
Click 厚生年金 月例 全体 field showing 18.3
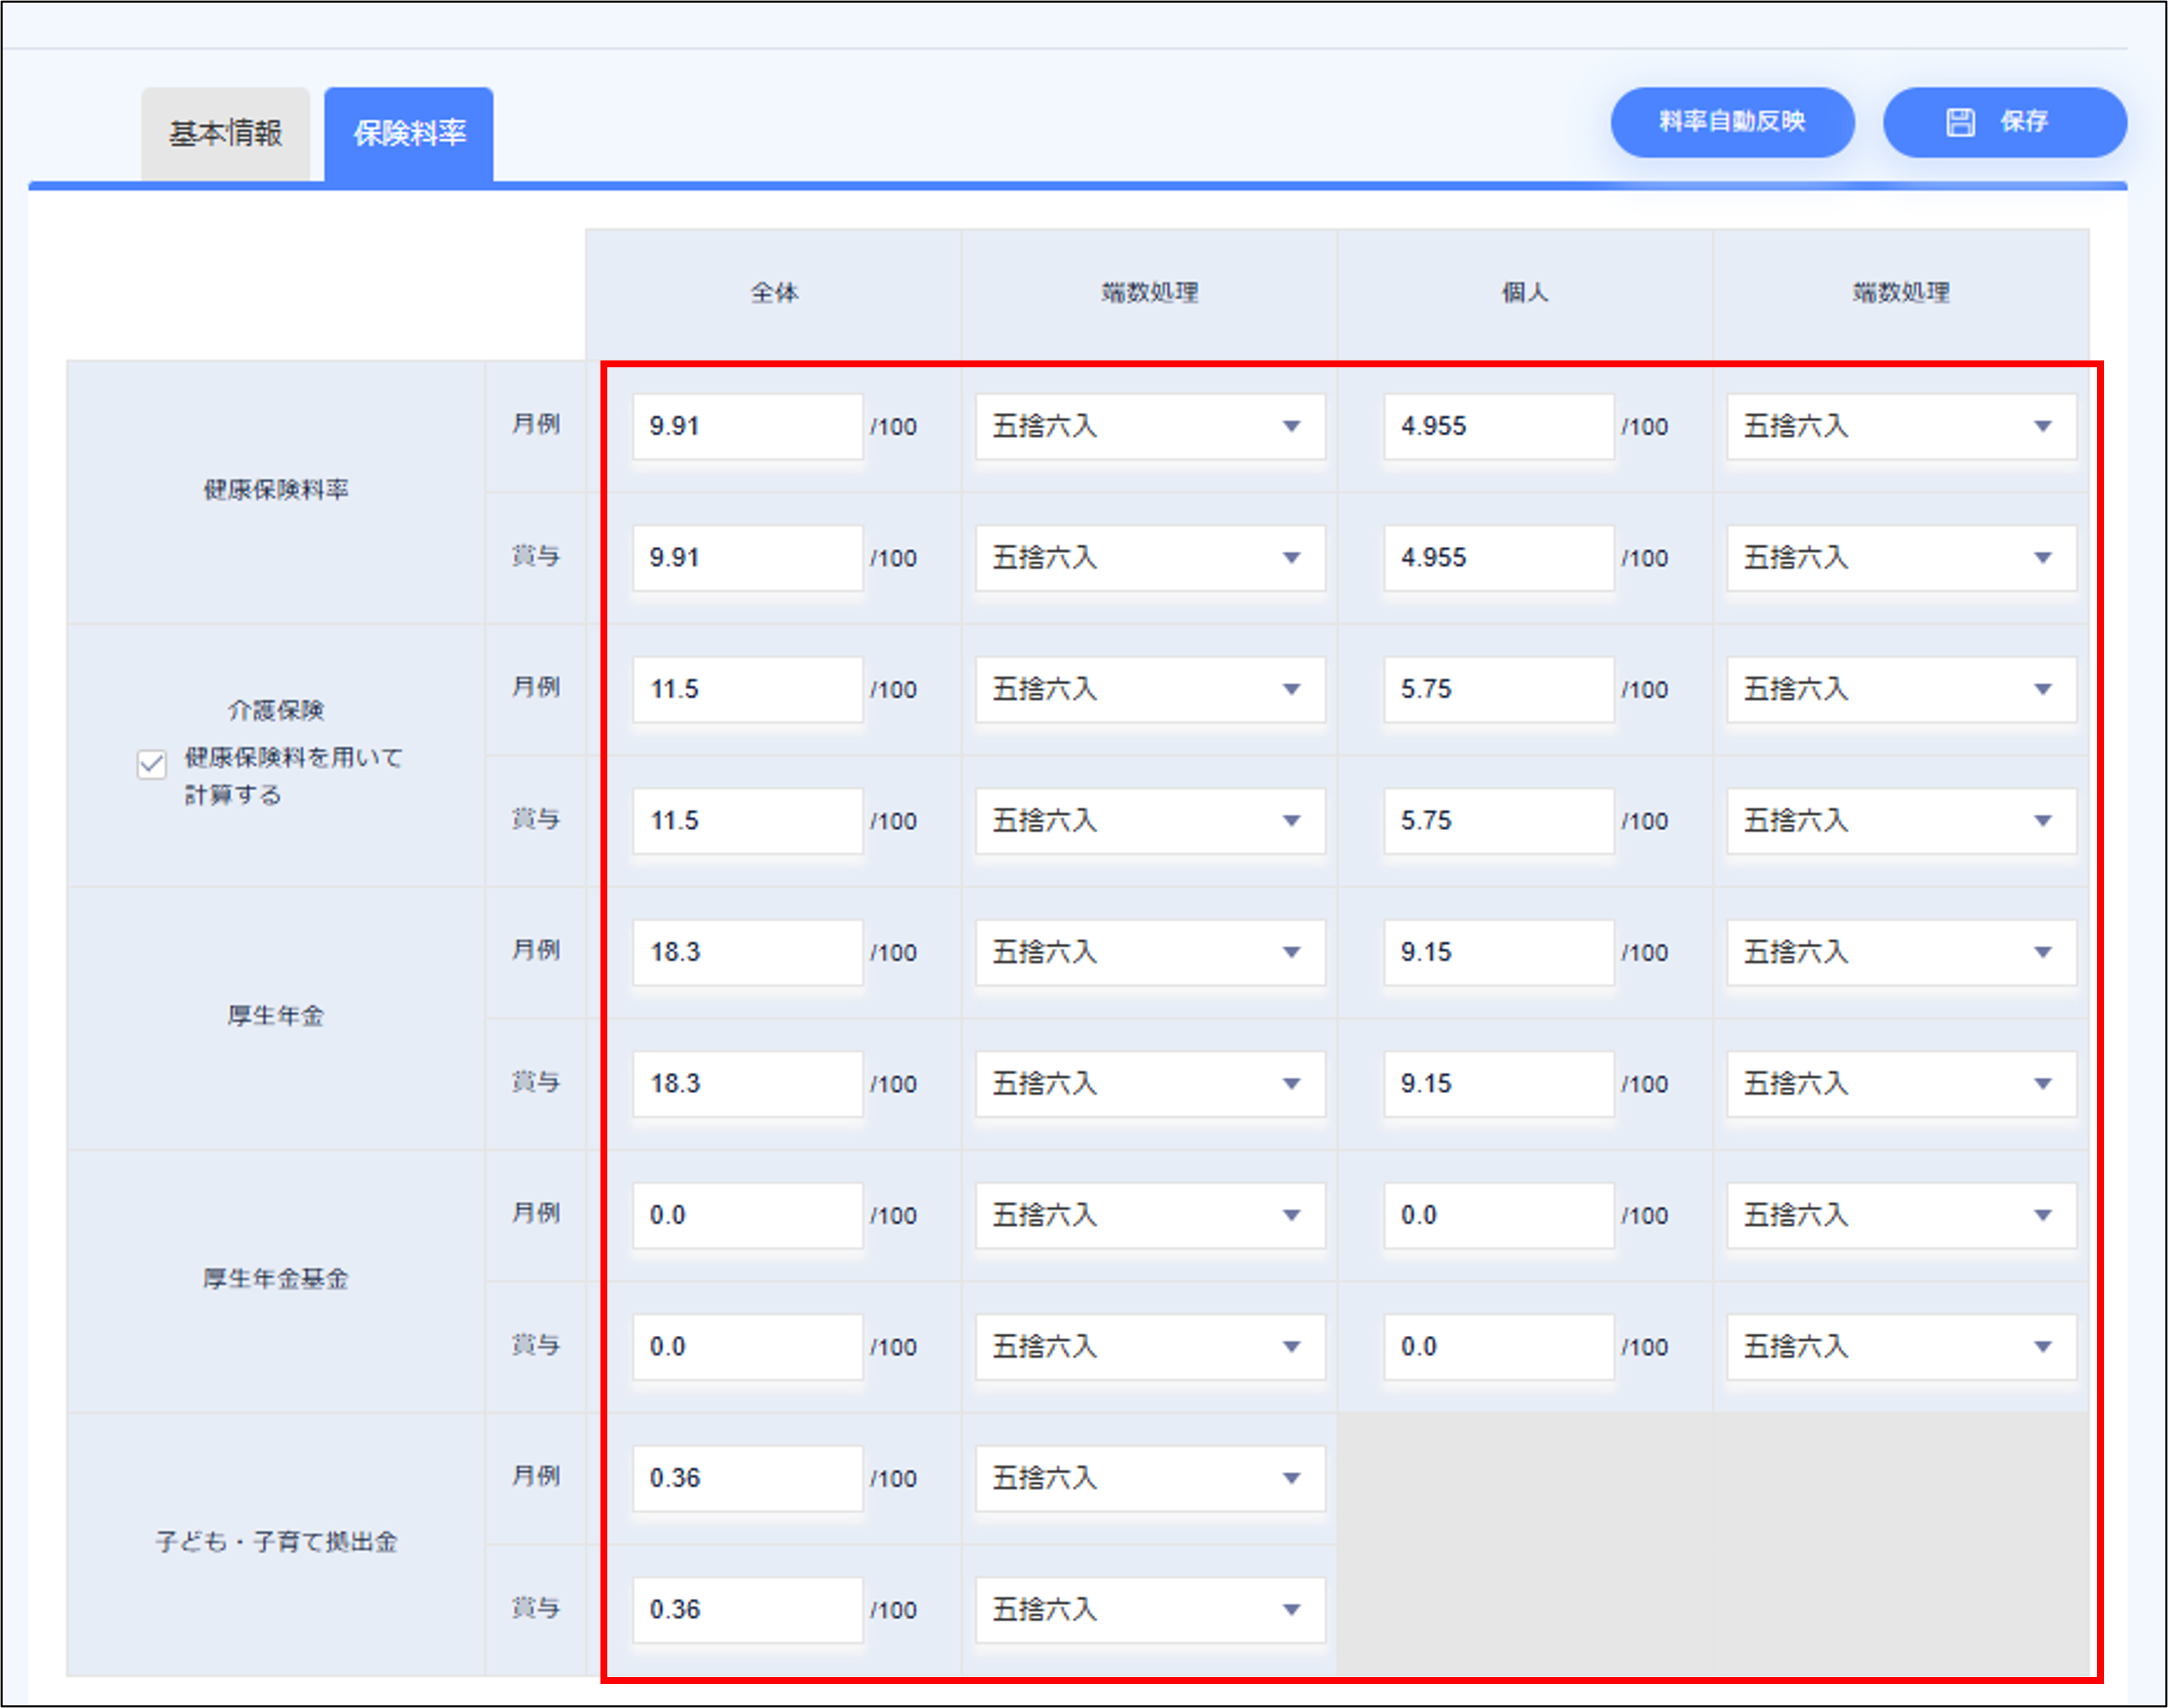point(746,953)
